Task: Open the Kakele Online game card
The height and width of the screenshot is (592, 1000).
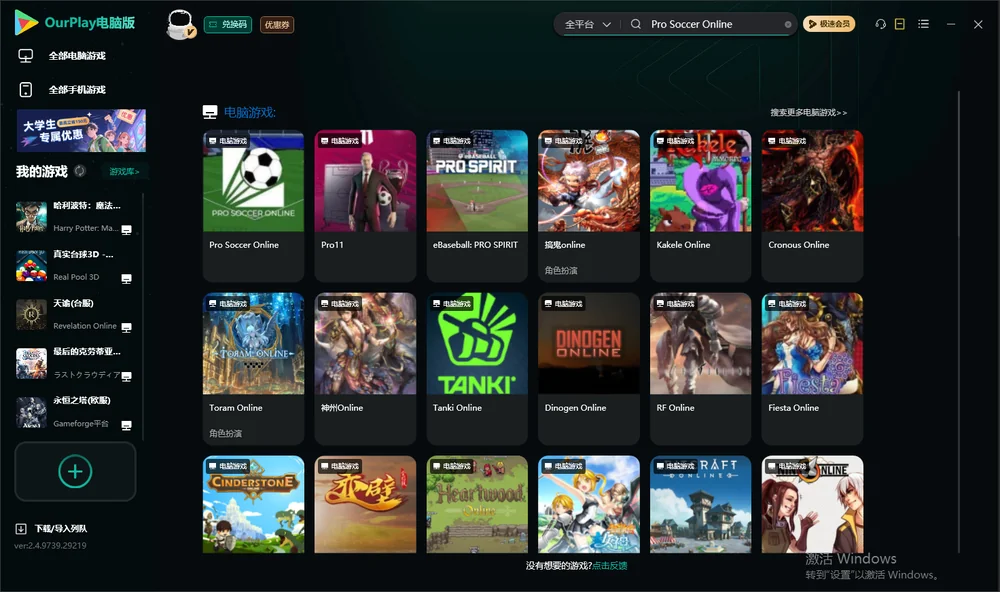Action: coord(700,205)
